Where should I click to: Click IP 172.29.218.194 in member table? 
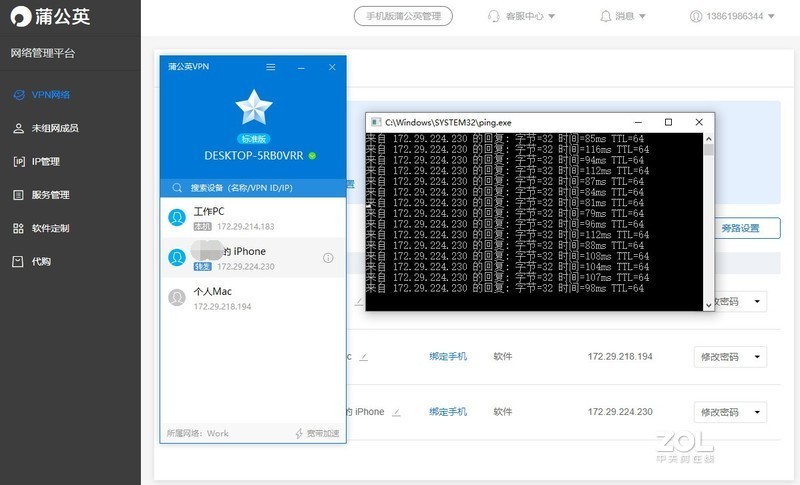[x=620, y=356]
